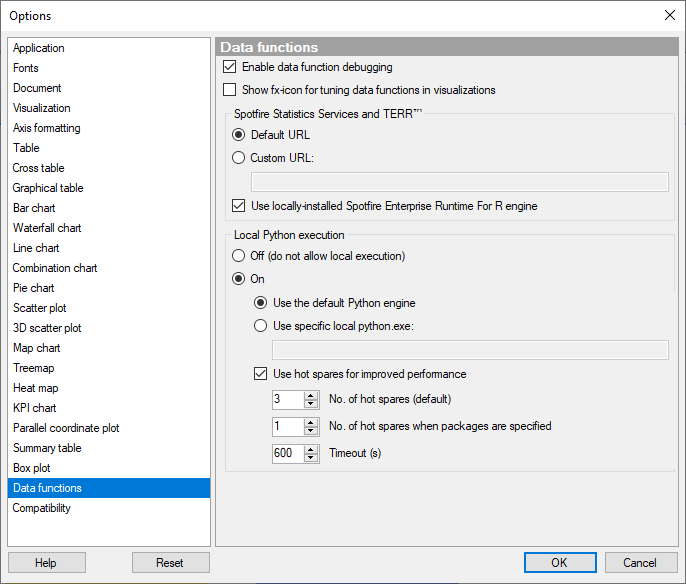Select Line chart in options list

point(109,248)
